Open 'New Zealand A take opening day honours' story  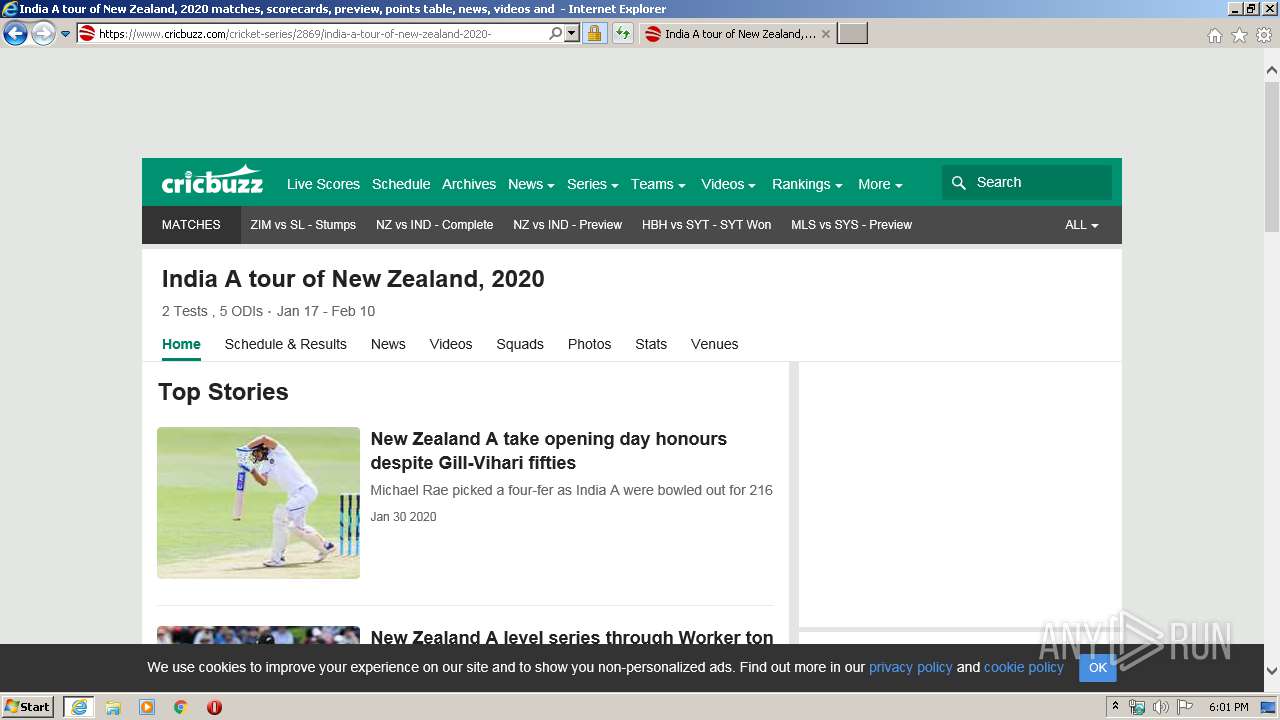(549, 451)
